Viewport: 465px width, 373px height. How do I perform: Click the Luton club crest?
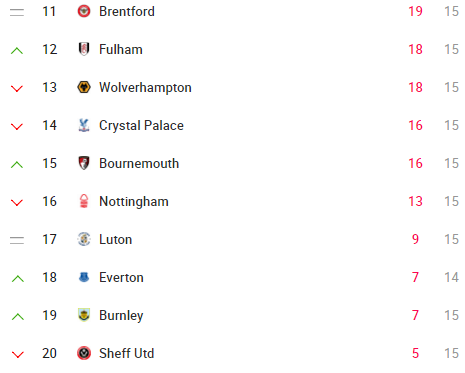pyautogui.click(x=84, y=239)
